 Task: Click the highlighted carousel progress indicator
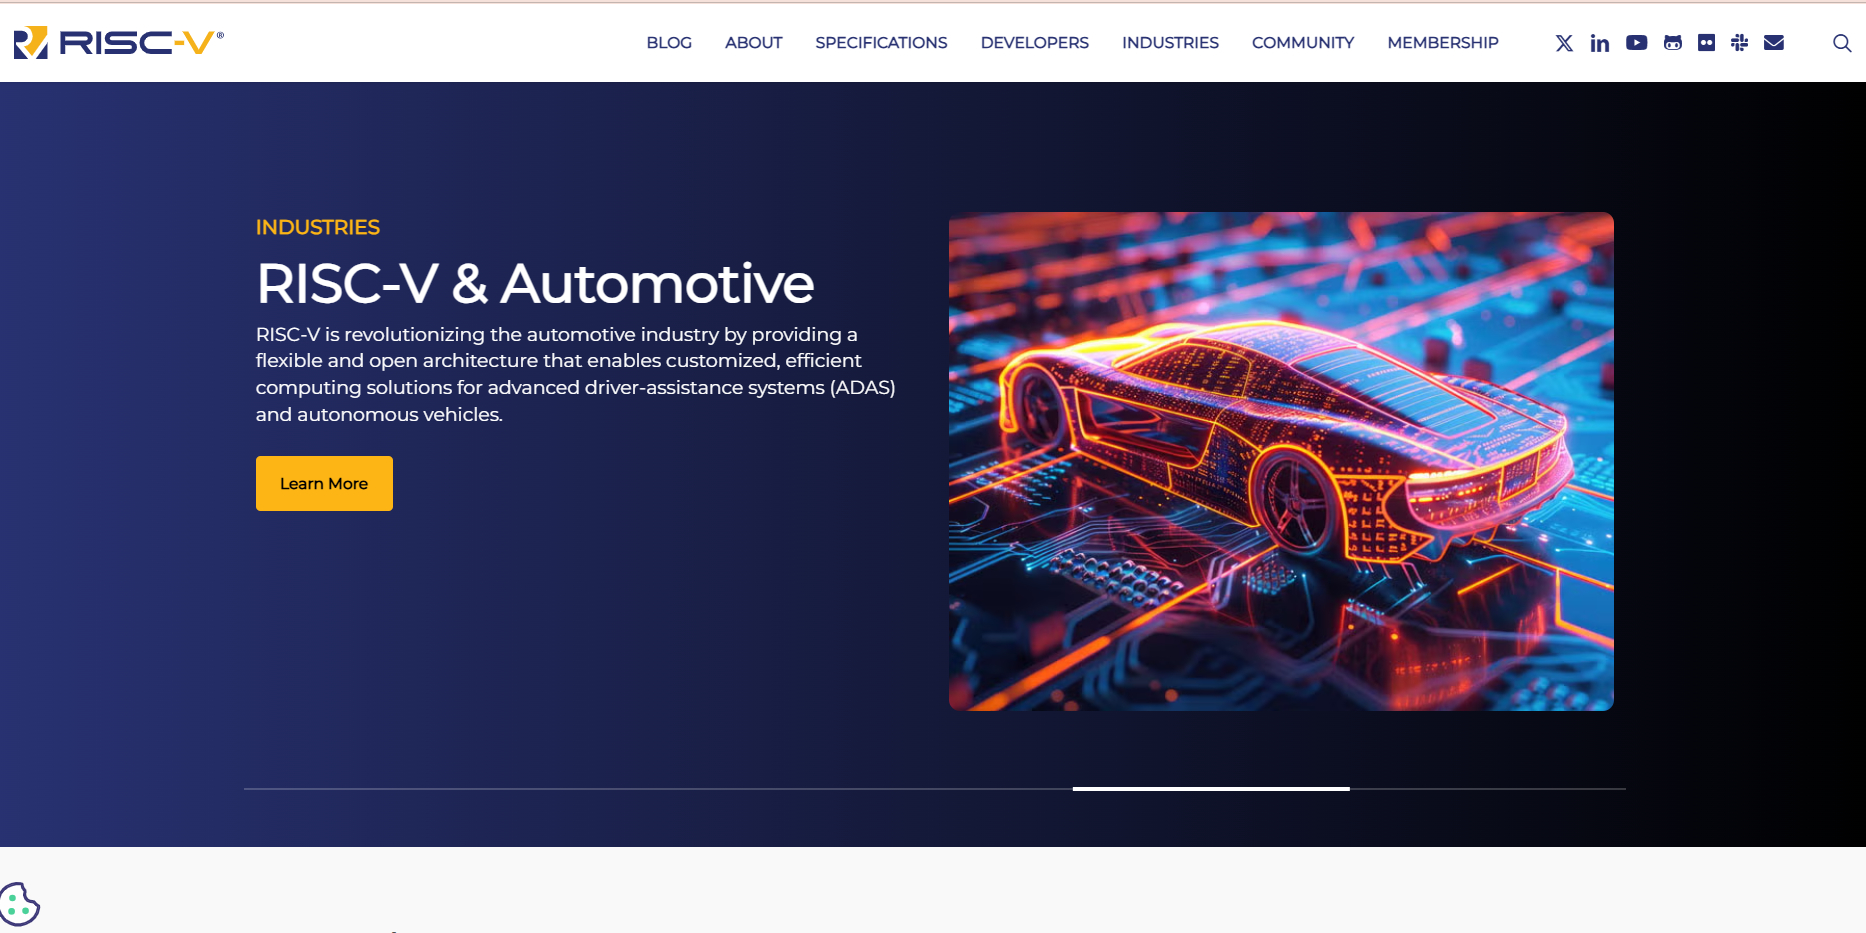pos(1211,789)
